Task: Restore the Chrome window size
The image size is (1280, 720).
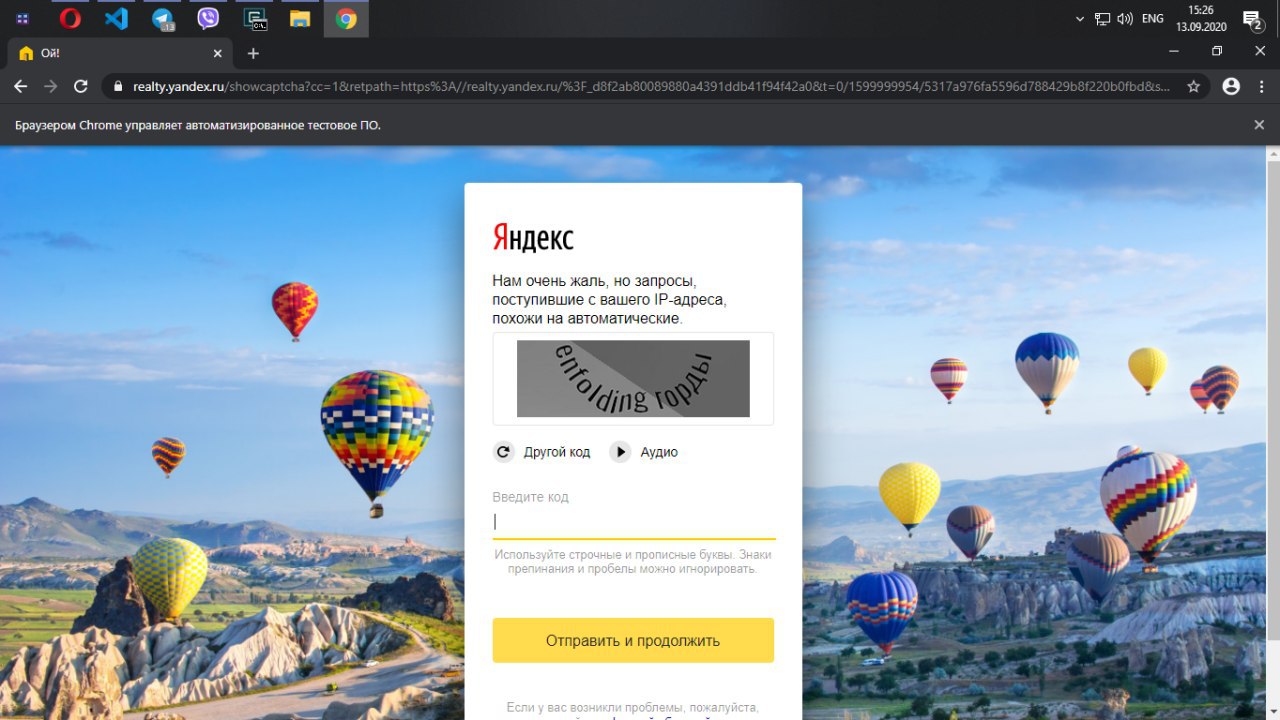Action: click(x=1216, y=52)
